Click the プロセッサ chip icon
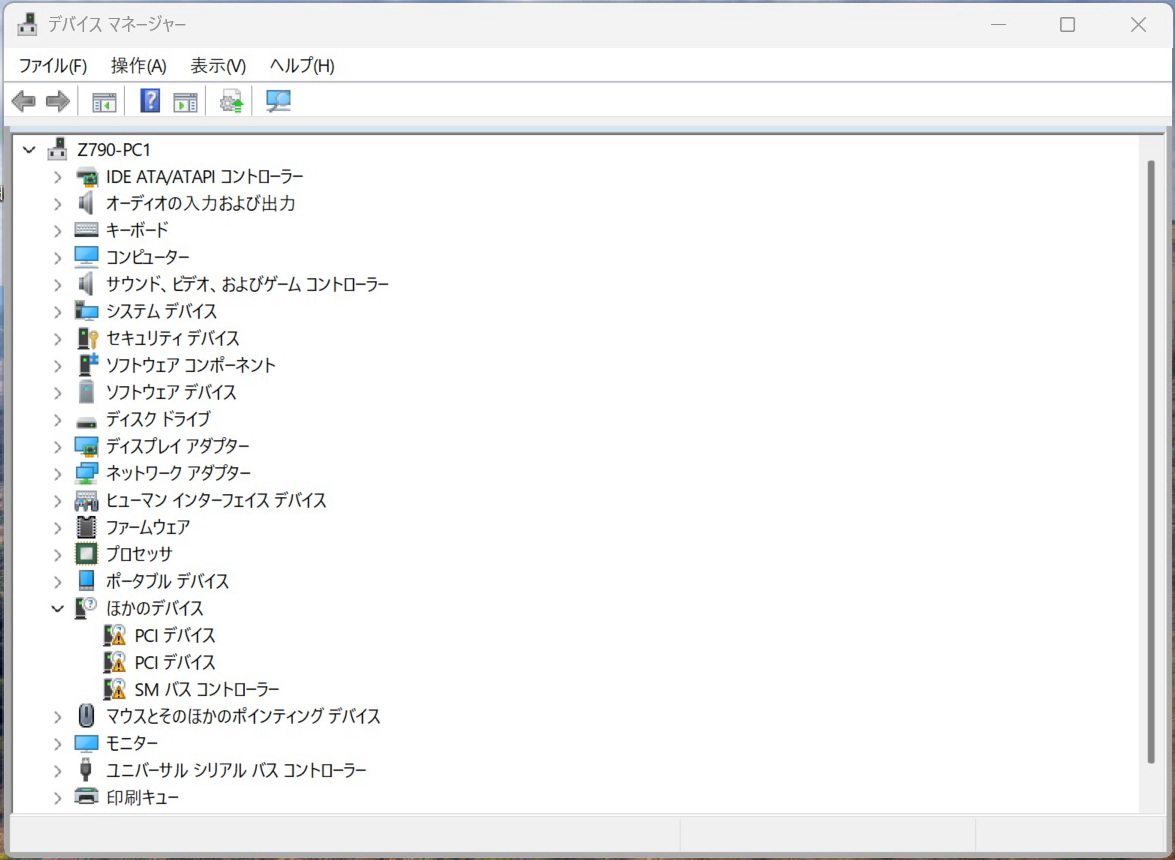The height and width of the screenshot is (860, 1175). (x=87, y=554)
